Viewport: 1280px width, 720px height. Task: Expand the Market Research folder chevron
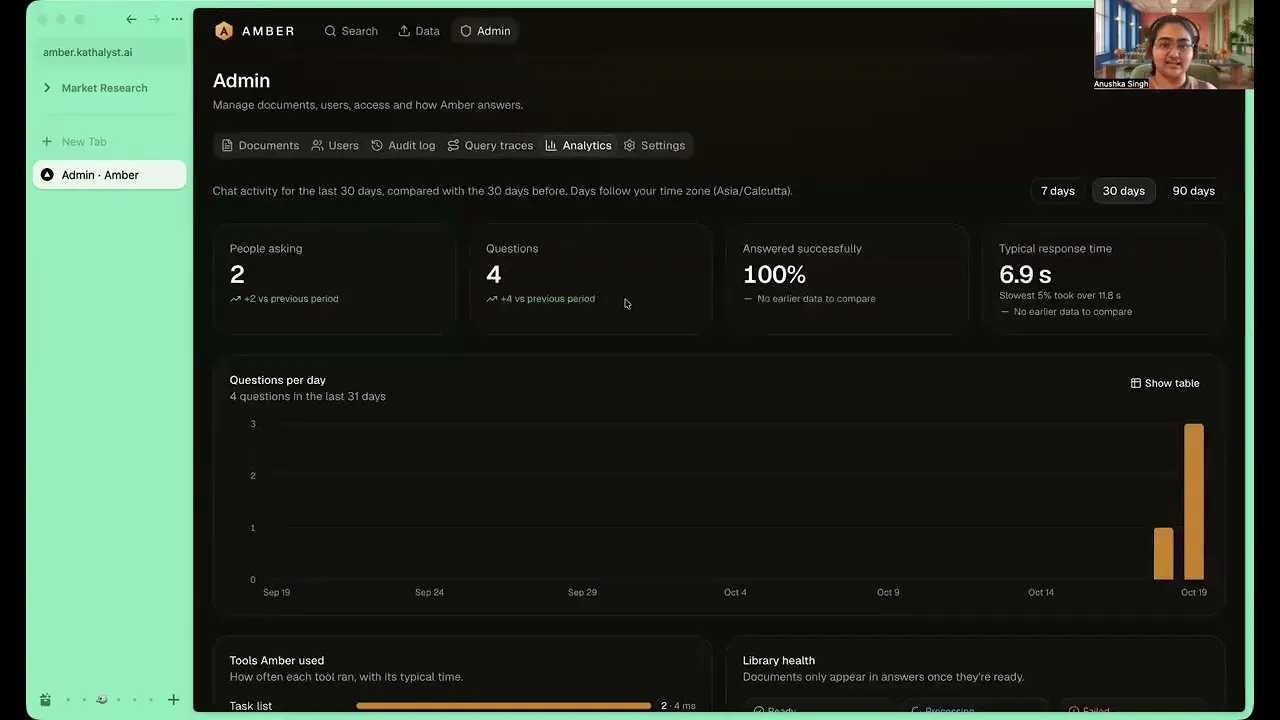[x=47, y=88]
